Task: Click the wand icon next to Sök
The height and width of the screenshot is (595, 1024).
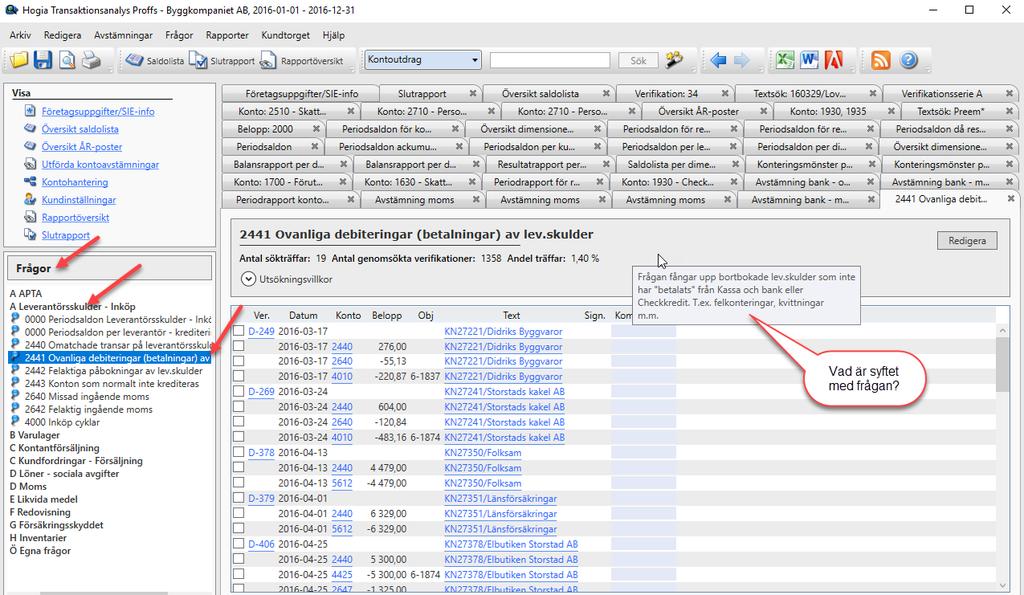Action: [x=675, y=60]
